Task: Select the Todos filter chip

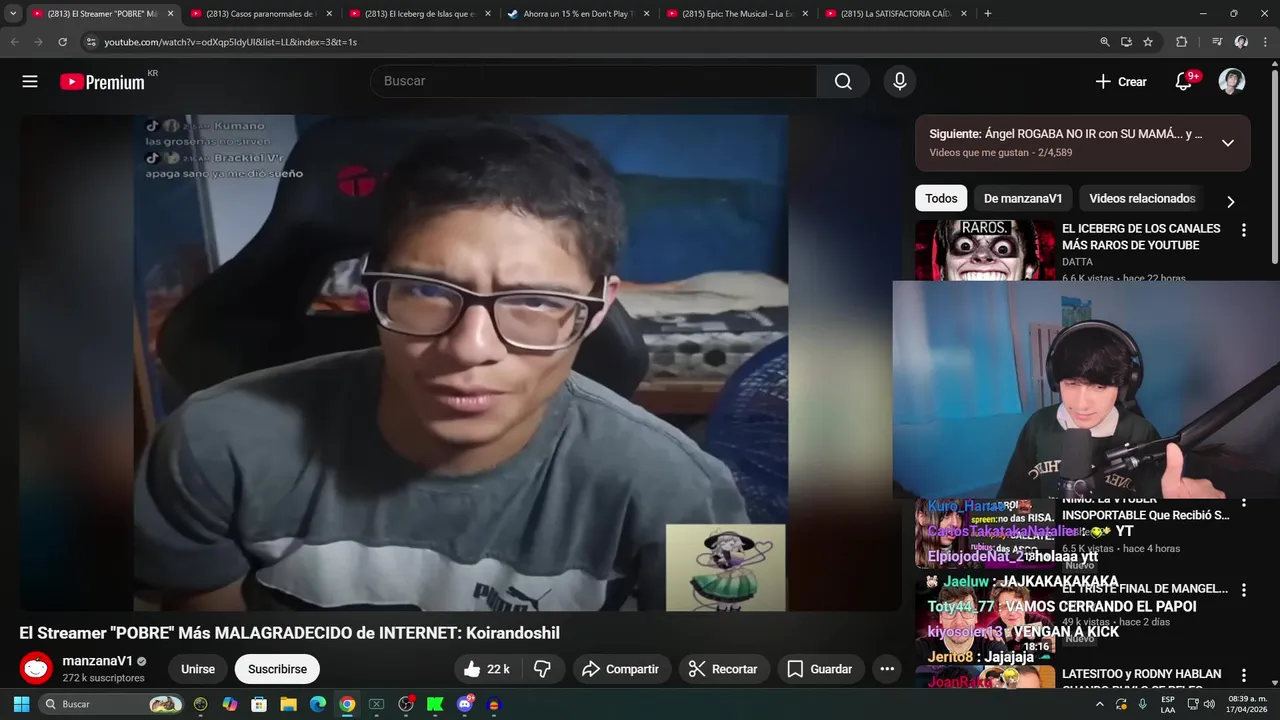Action: pos(941,198)
